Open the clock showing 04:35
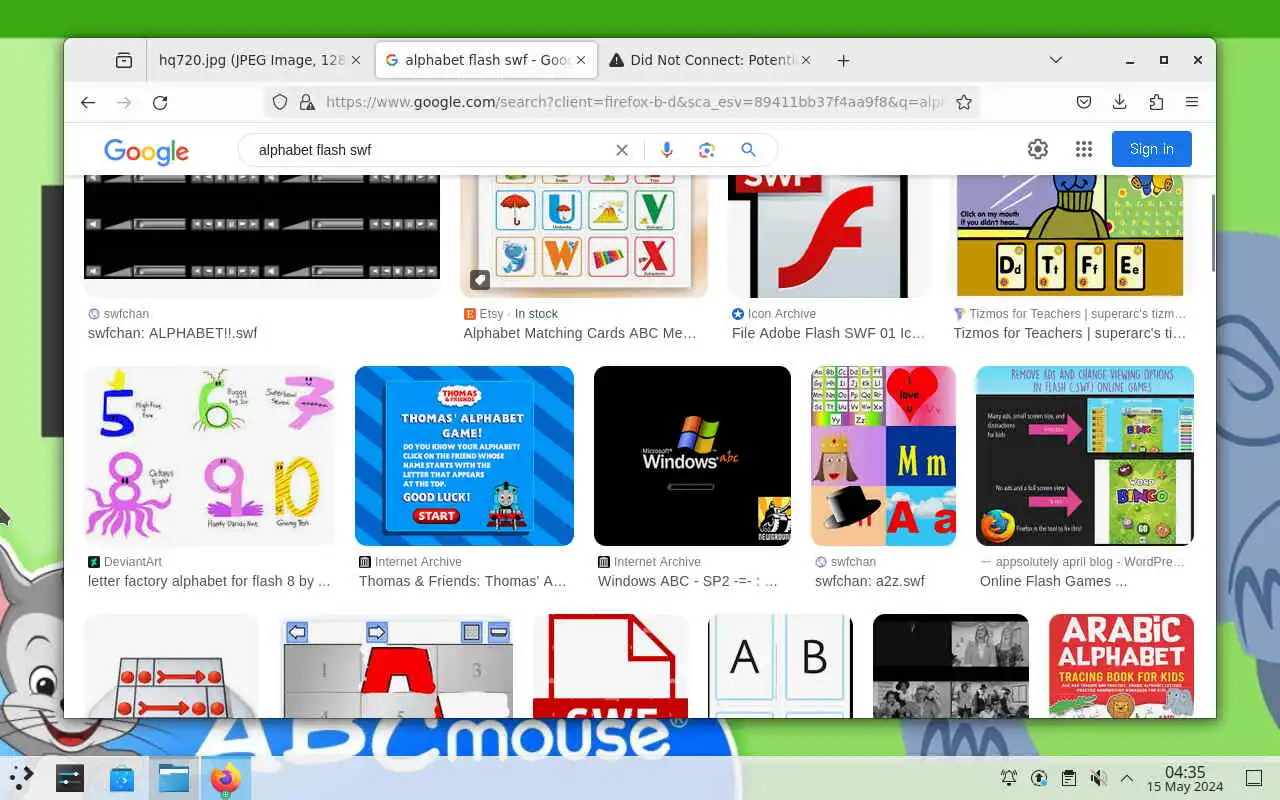 click(1185, 778)
